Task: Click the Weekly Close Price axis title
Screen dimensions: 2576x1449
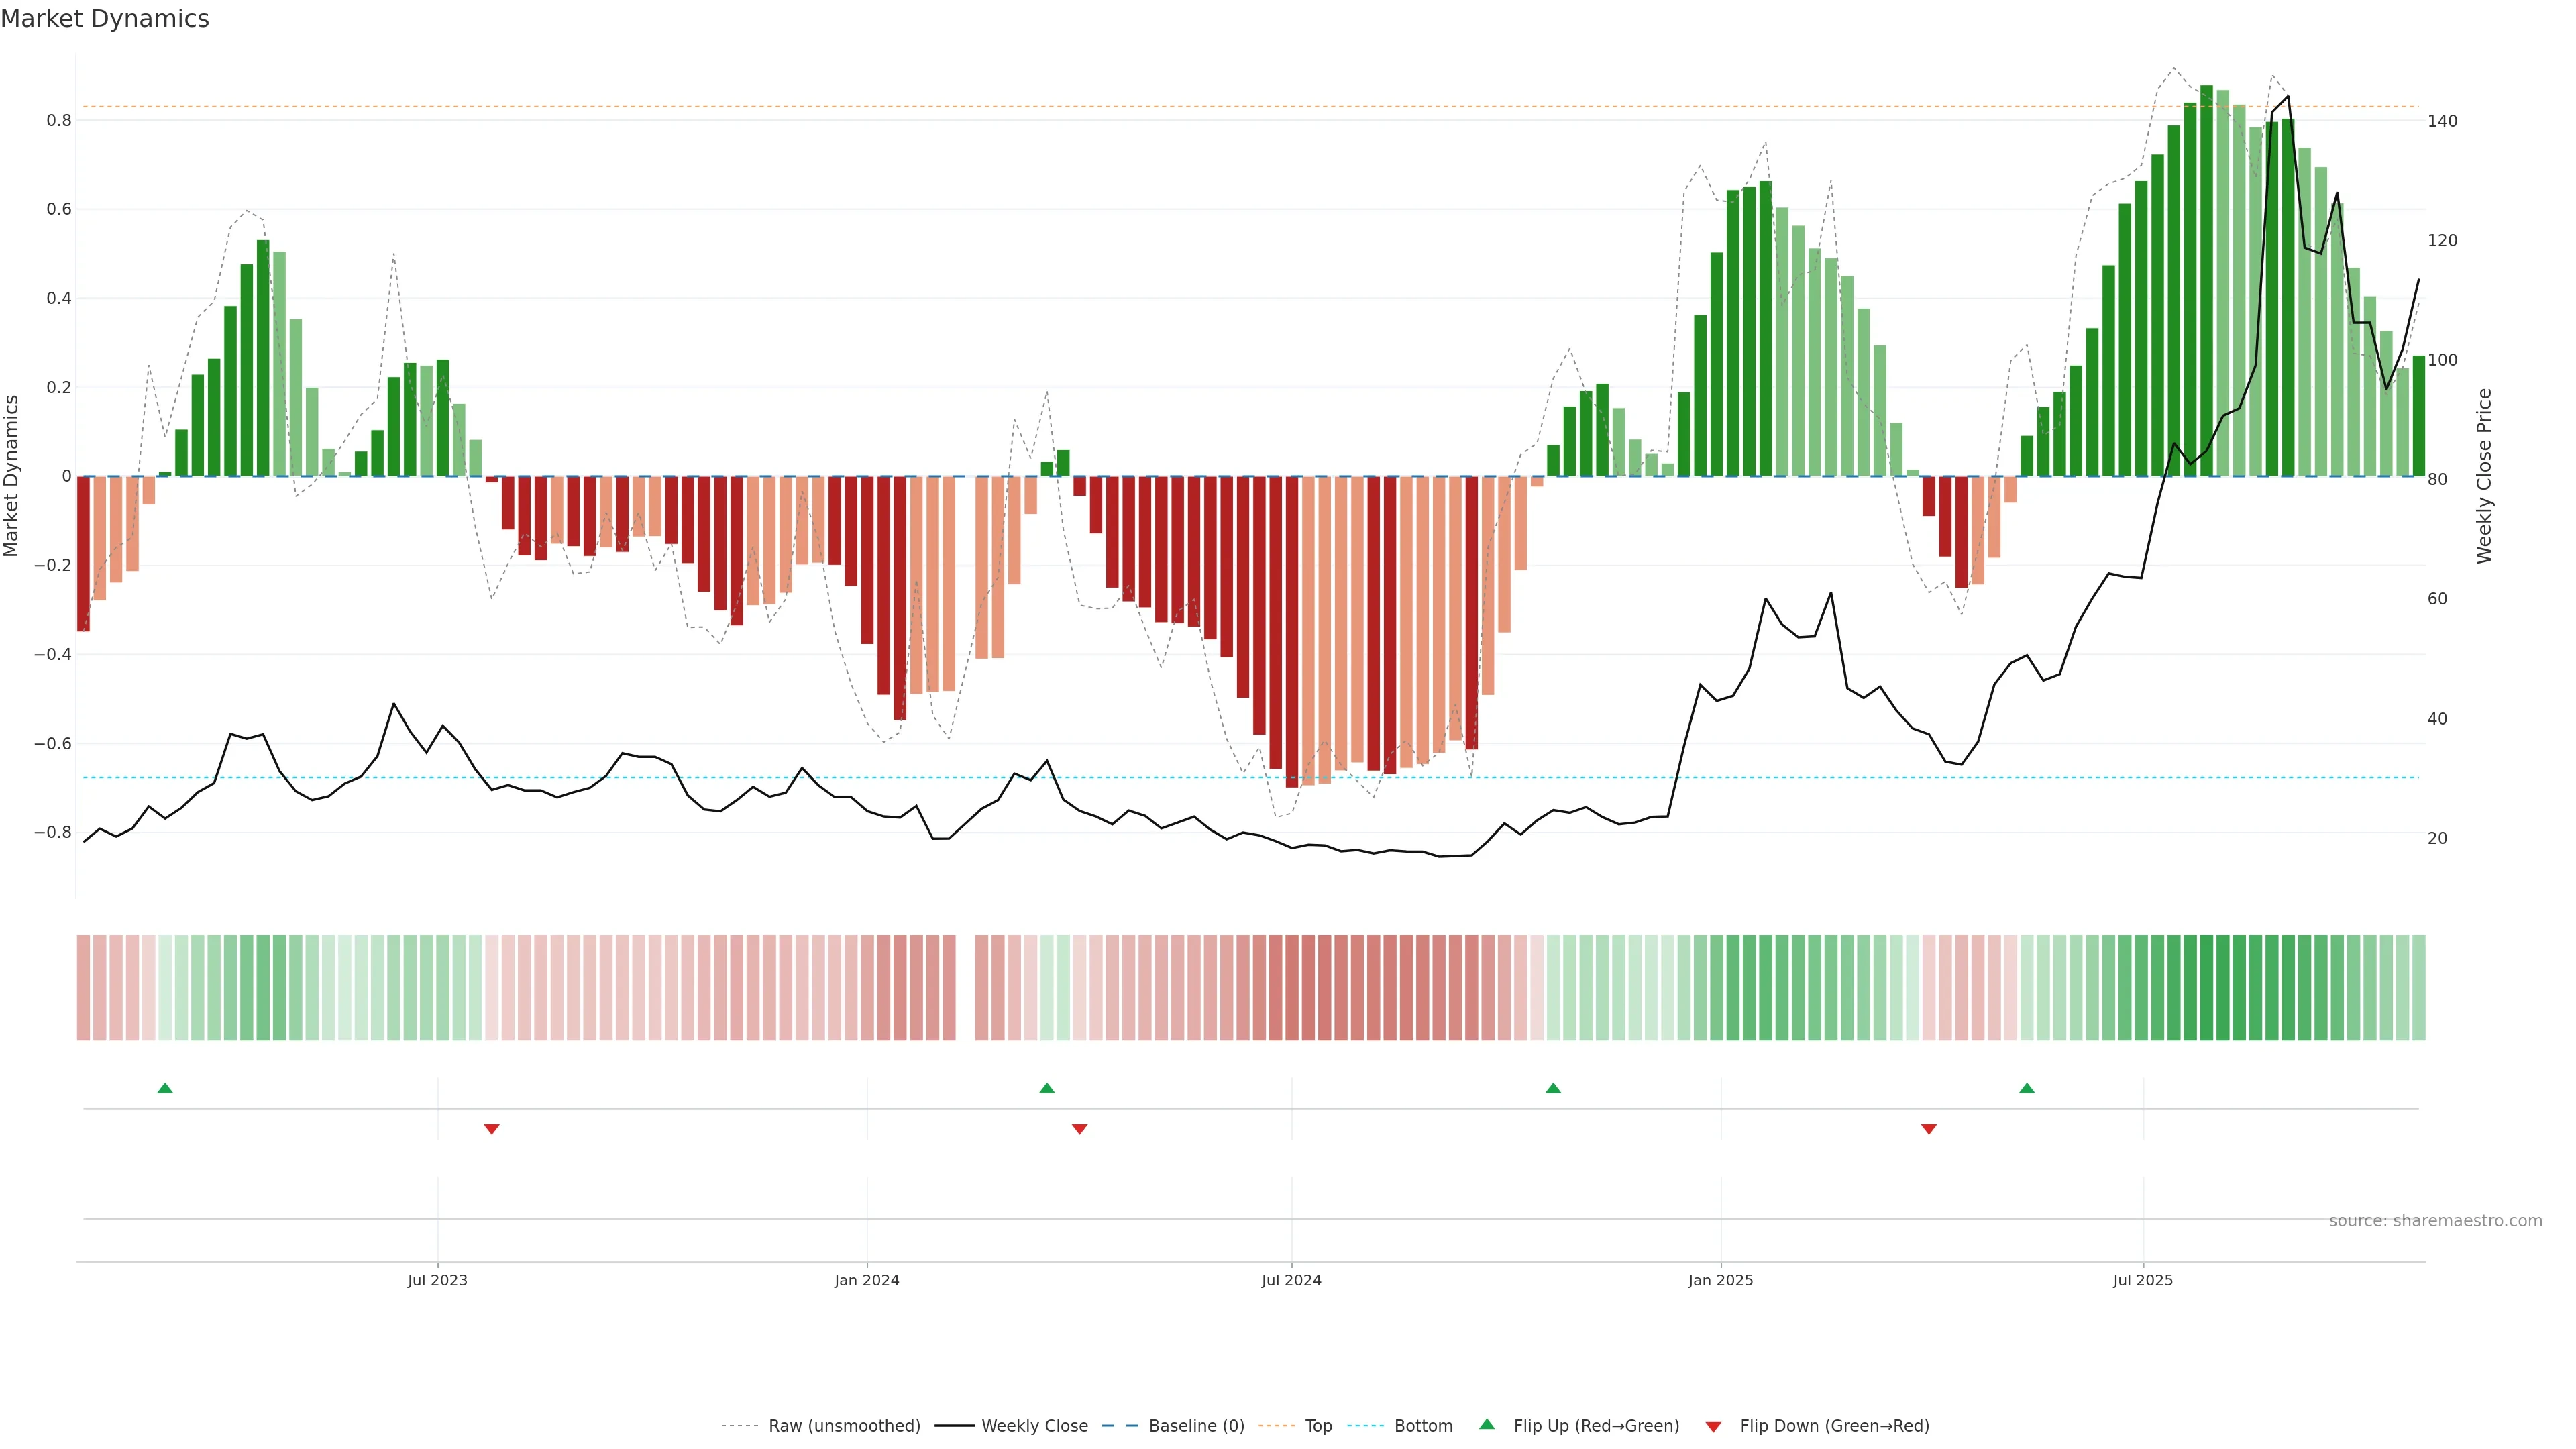Action: (2484, 476)
